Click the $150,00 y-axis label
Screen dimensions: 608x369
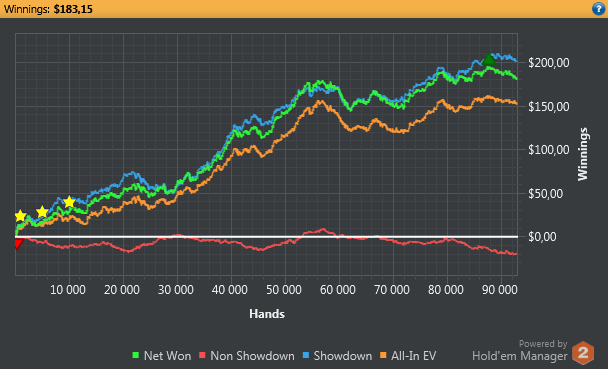[549, 107]
